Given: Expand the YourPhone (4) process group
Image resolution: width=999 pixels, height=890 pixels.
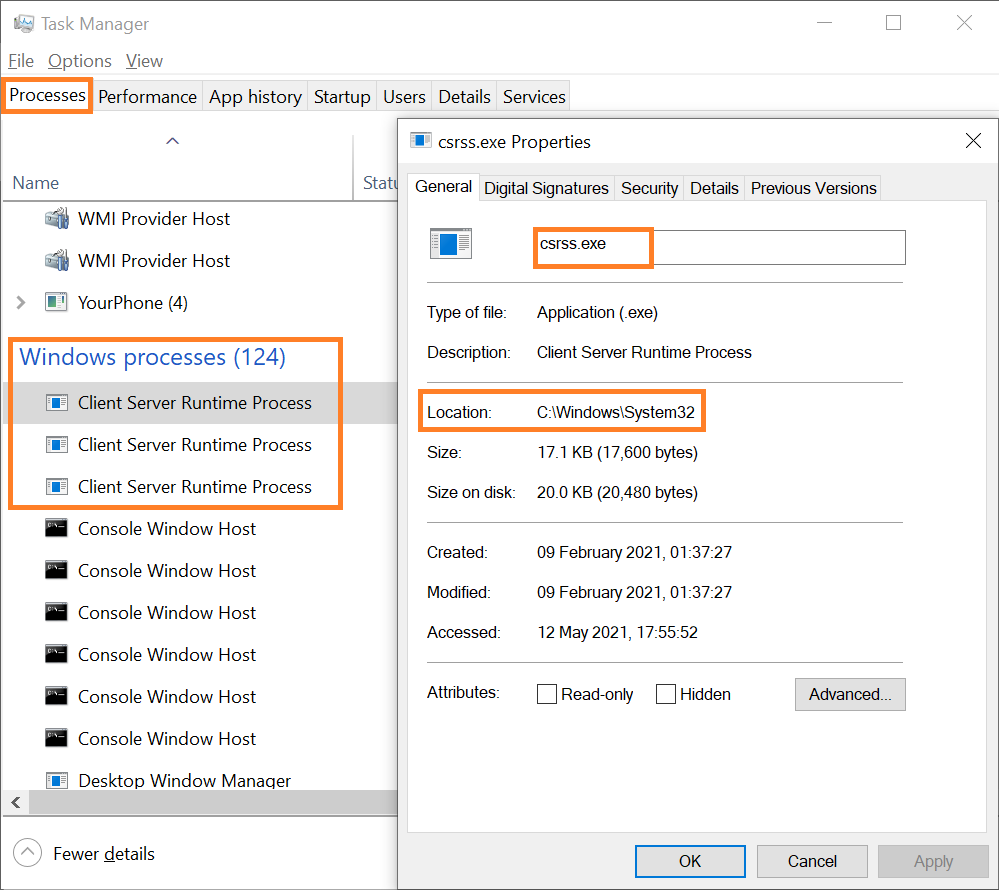Looking at the screenshot, I should click(20, 302).
